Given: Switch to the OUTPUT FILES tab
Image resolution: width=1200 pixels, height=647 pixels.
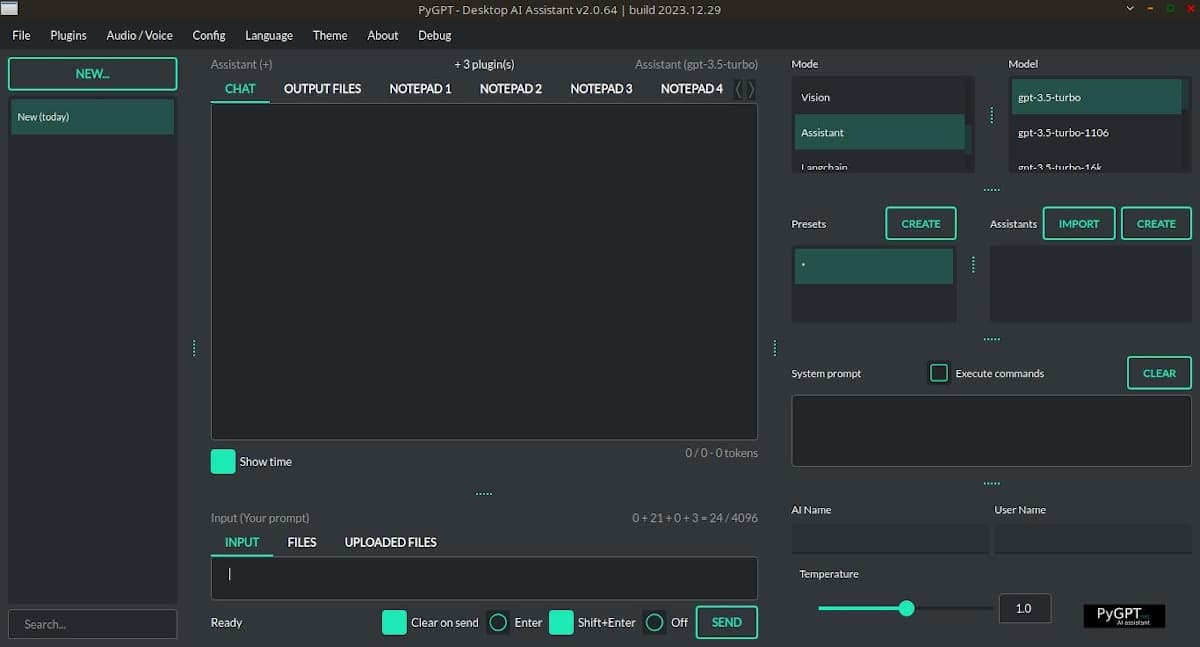Looking at the screenshot, I should point(322,88).
